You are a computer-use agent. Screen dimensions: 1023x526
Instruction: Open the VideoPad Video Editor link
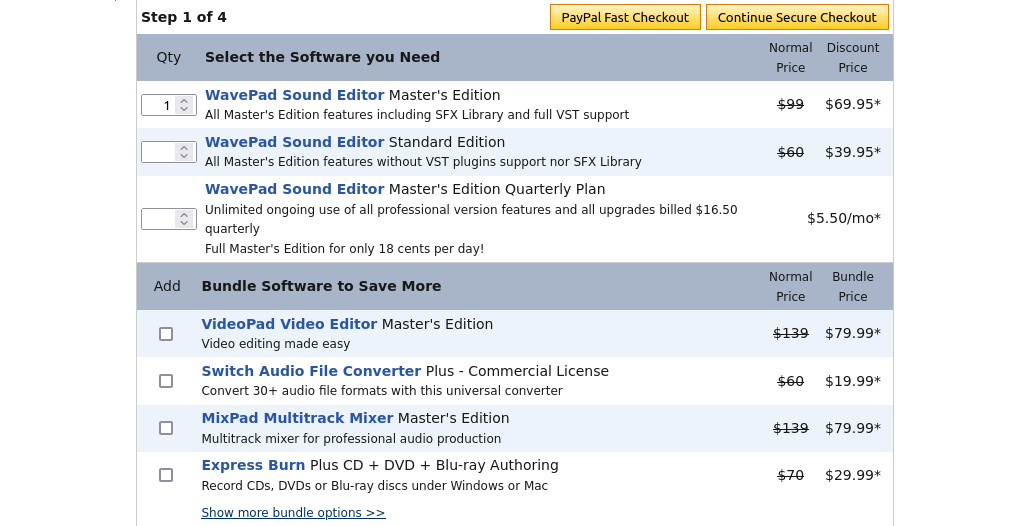tap(289, 324)
